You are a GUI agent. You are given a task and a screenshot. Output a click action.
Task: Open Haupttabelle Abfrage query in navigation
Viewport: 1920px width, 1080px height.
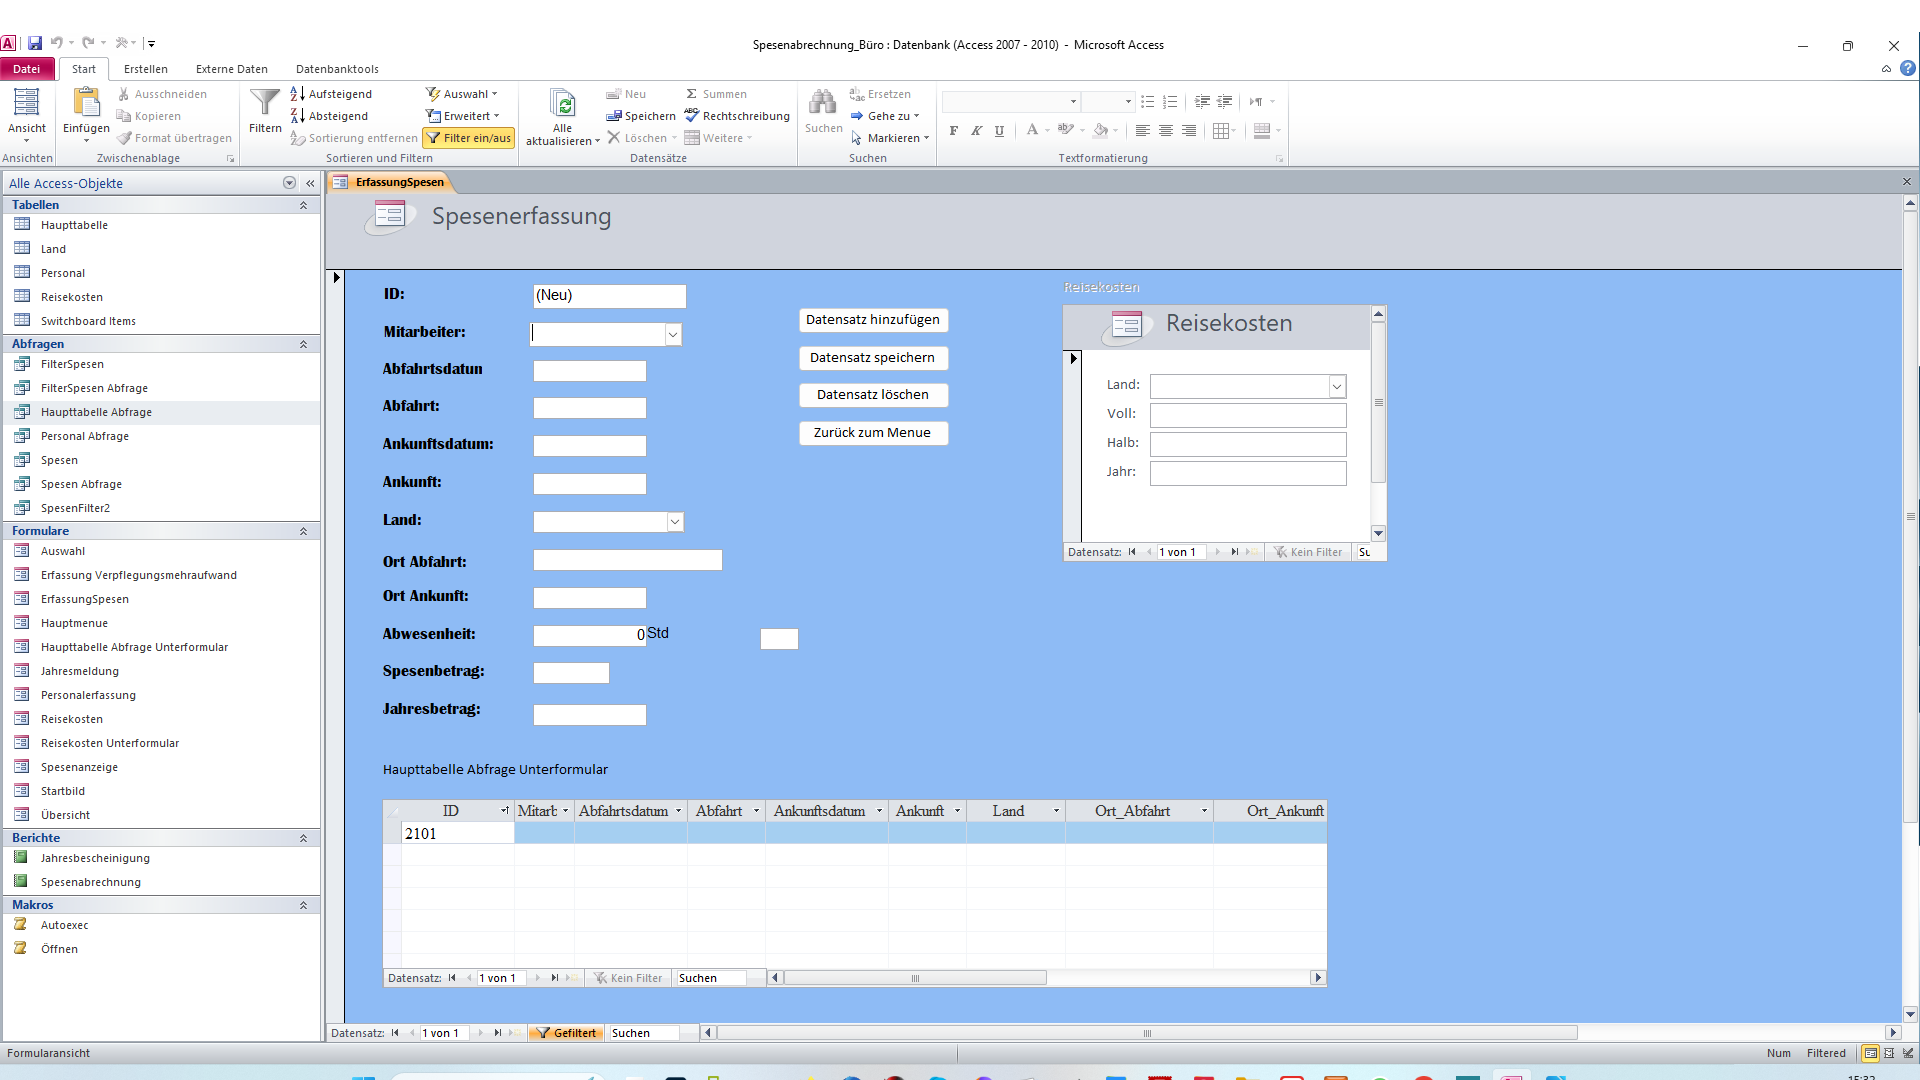click(96, 412)
